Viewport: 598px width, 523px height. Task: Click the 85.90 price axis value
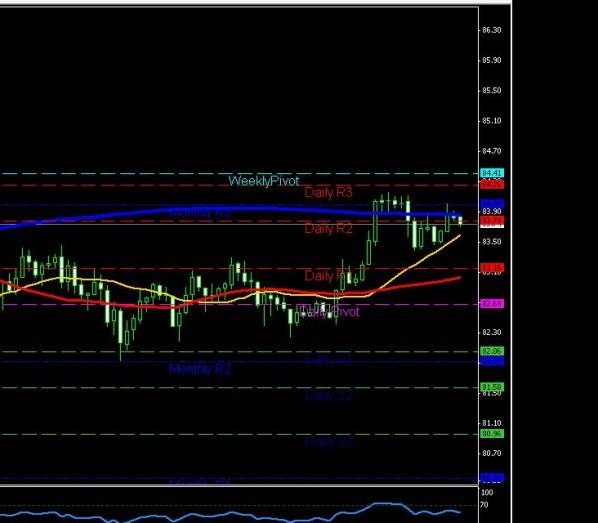[x=492, y=60]
